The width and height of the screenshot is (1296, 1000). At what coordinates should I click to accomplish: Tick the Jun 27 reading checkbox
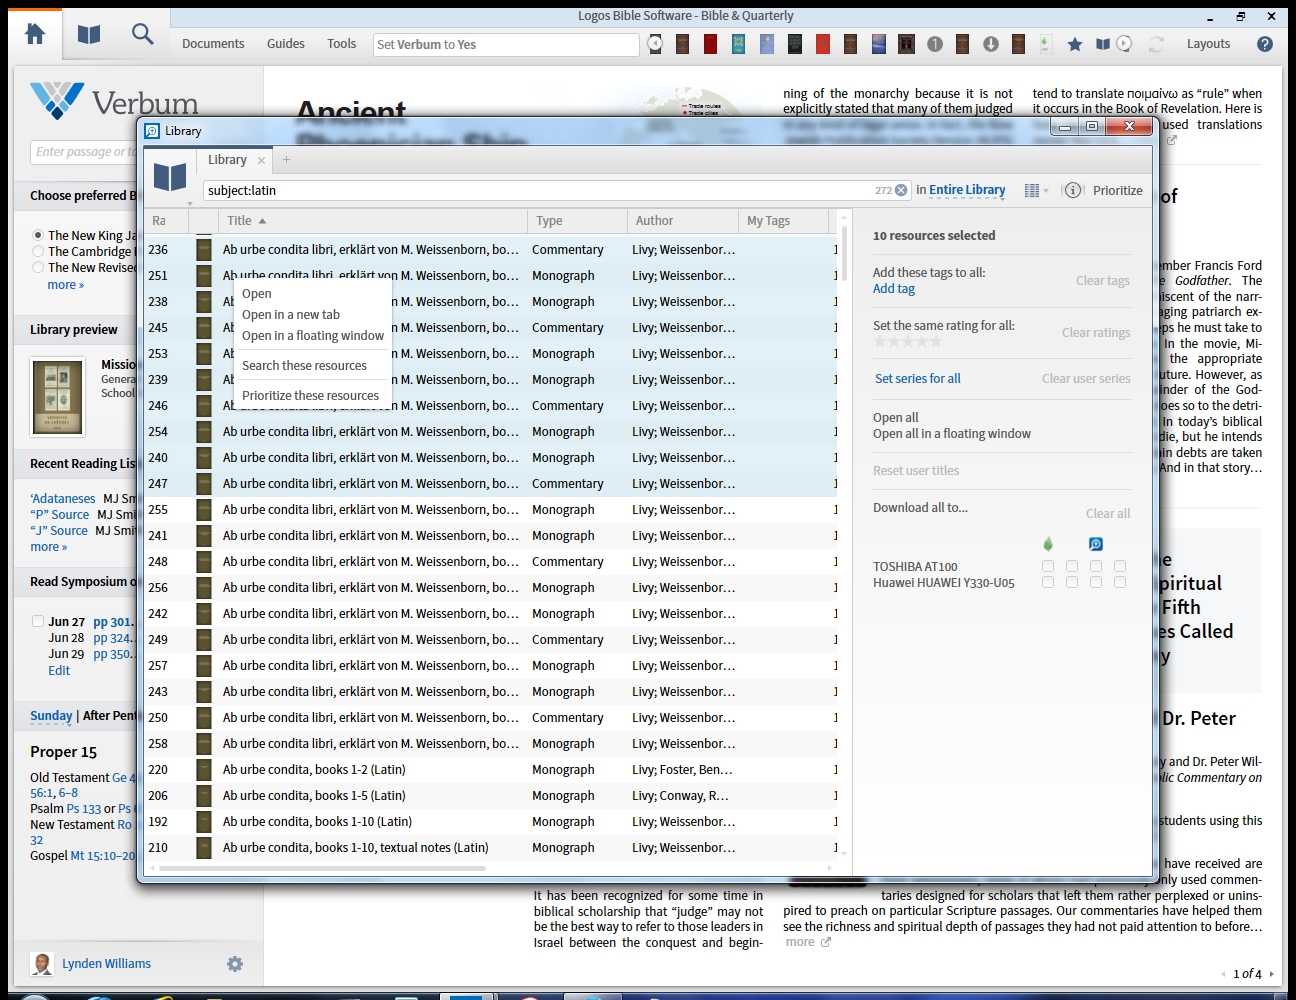coord(38,621)
